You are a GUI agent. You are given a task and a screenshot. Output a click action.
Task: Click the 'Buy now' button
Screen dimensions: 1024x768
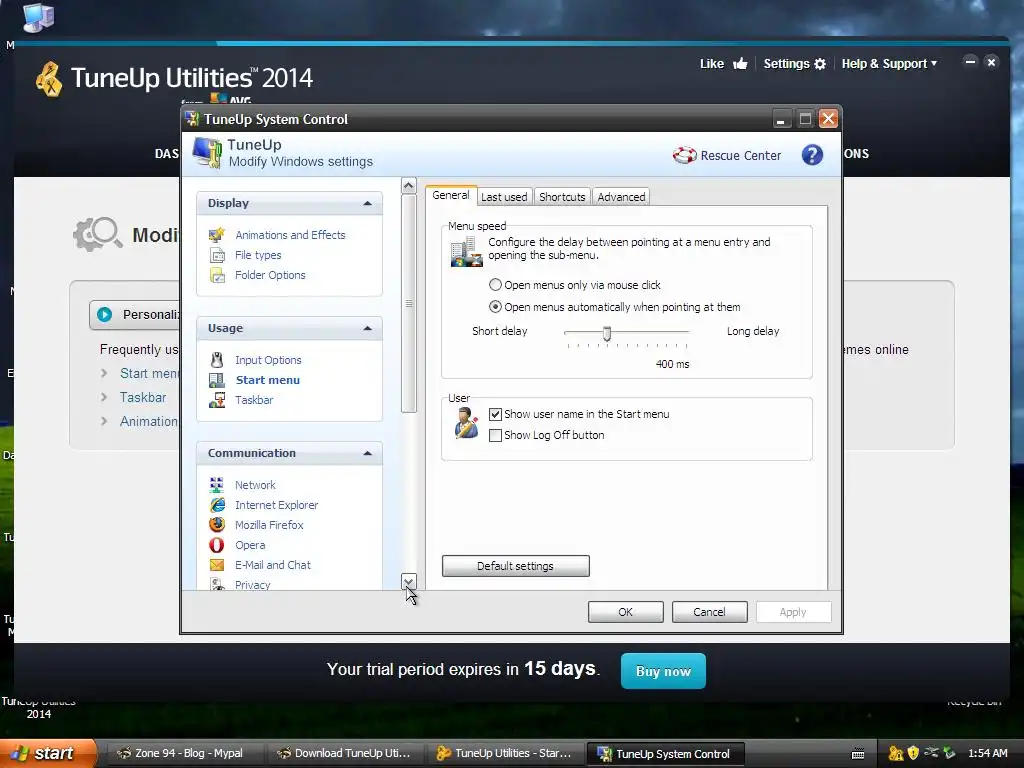point(663,671)
